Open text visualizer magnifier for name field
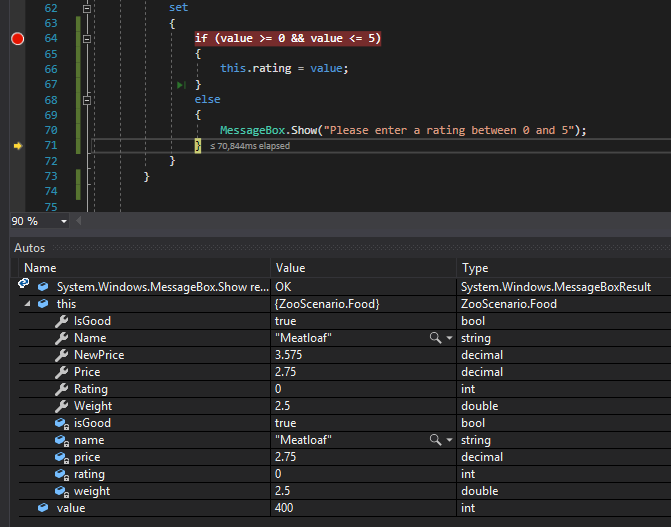This screenshot has width=671, height=527. [x=435, y=440]
